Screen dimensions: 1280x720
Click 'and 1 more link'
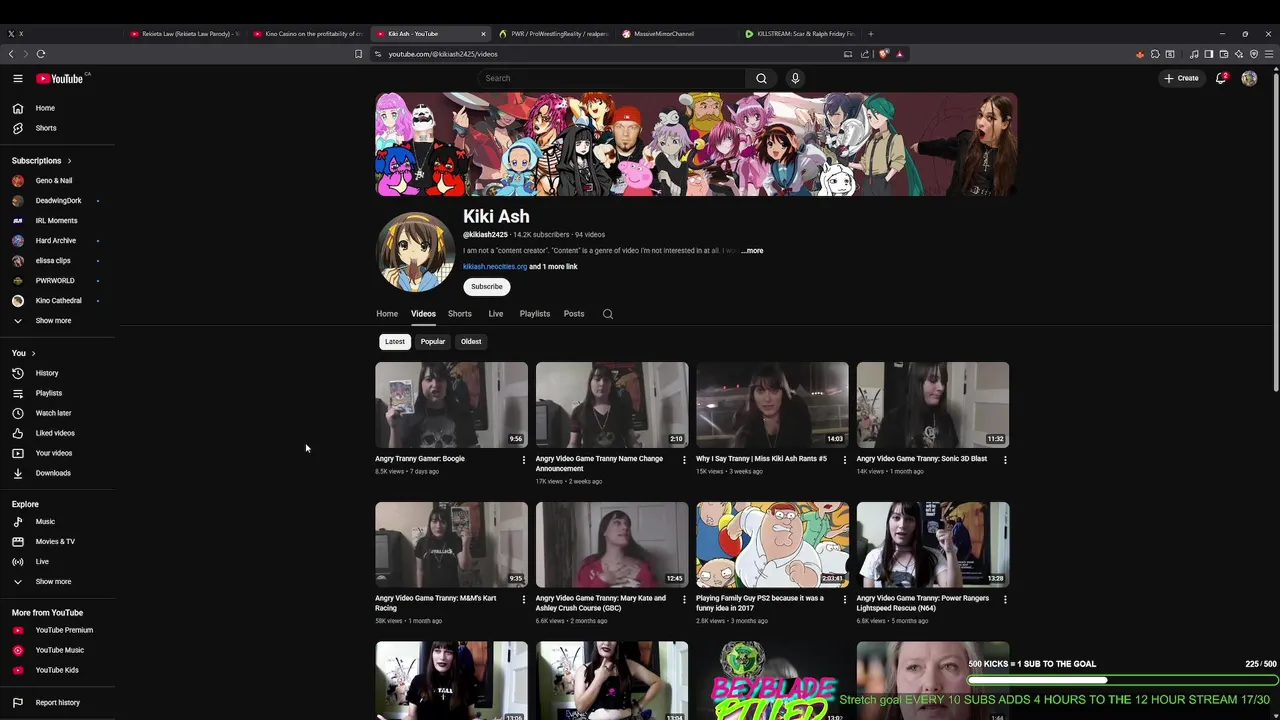[x=553, y=267]
